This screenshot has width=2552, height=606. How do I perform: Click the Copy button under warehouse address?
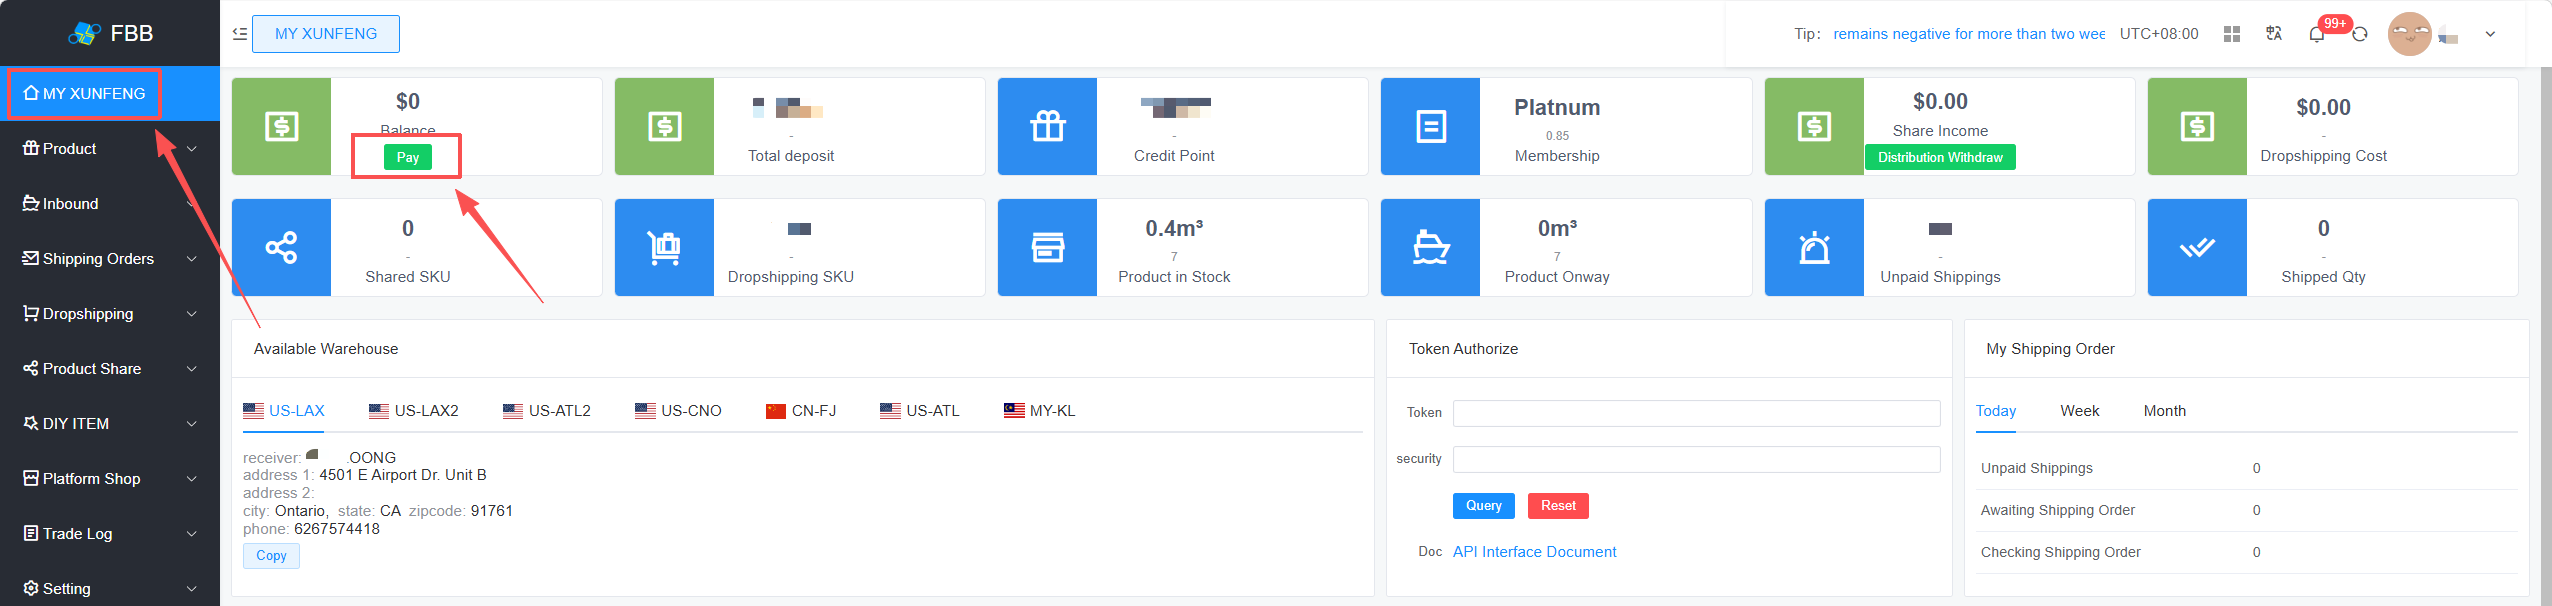pyautogui.click(x=271, y=556)
